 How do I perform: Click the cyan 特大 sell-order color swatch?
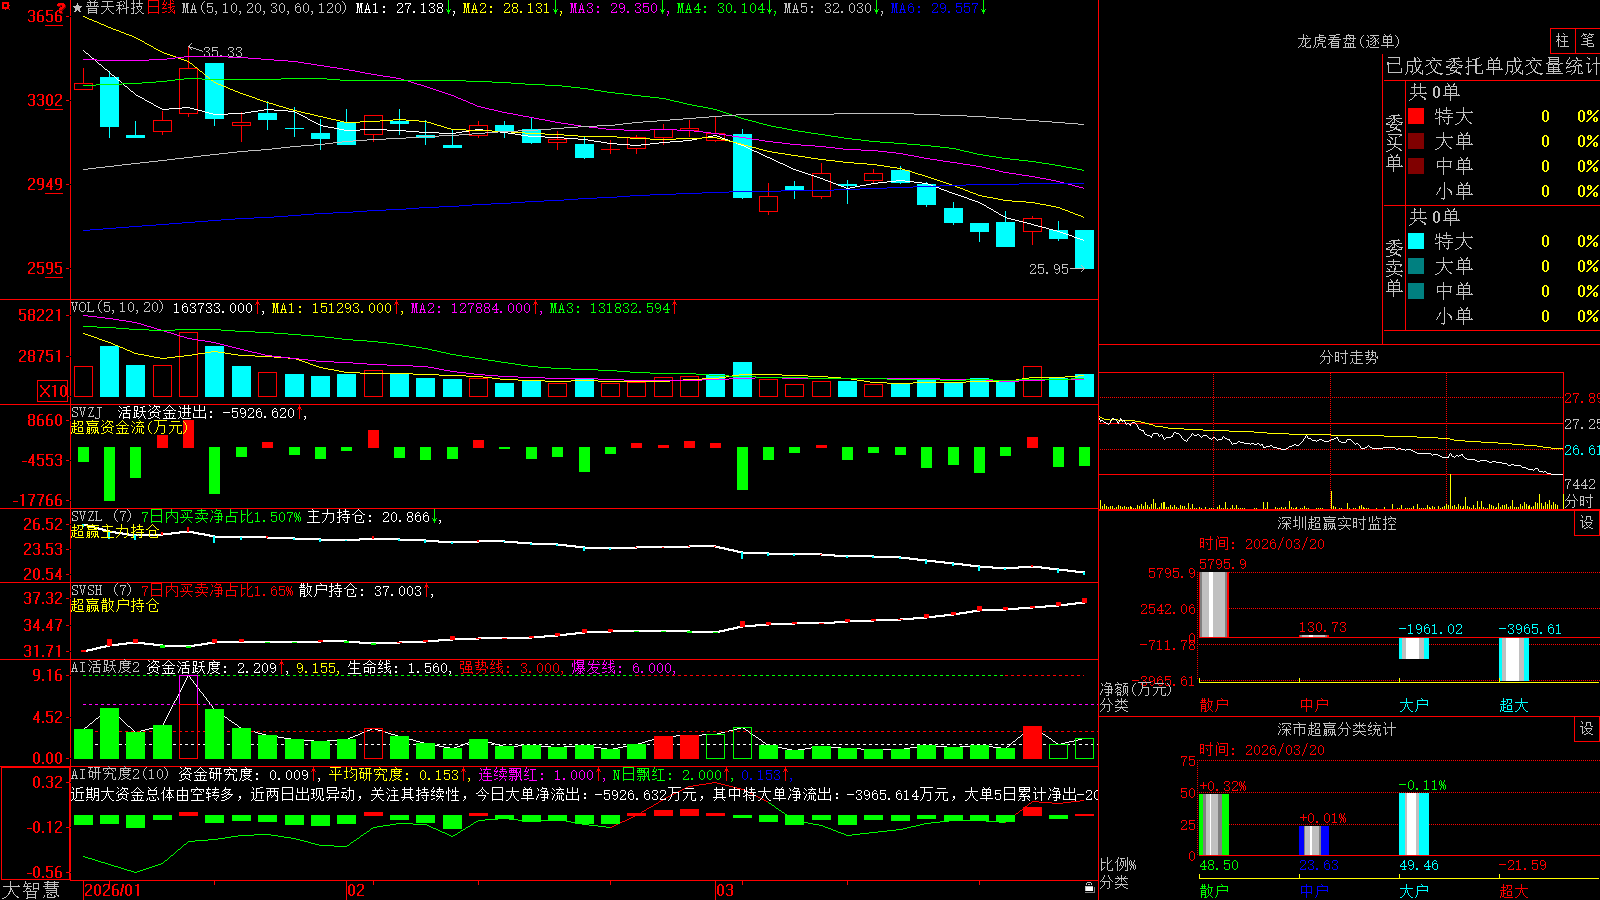[1416, 241]
